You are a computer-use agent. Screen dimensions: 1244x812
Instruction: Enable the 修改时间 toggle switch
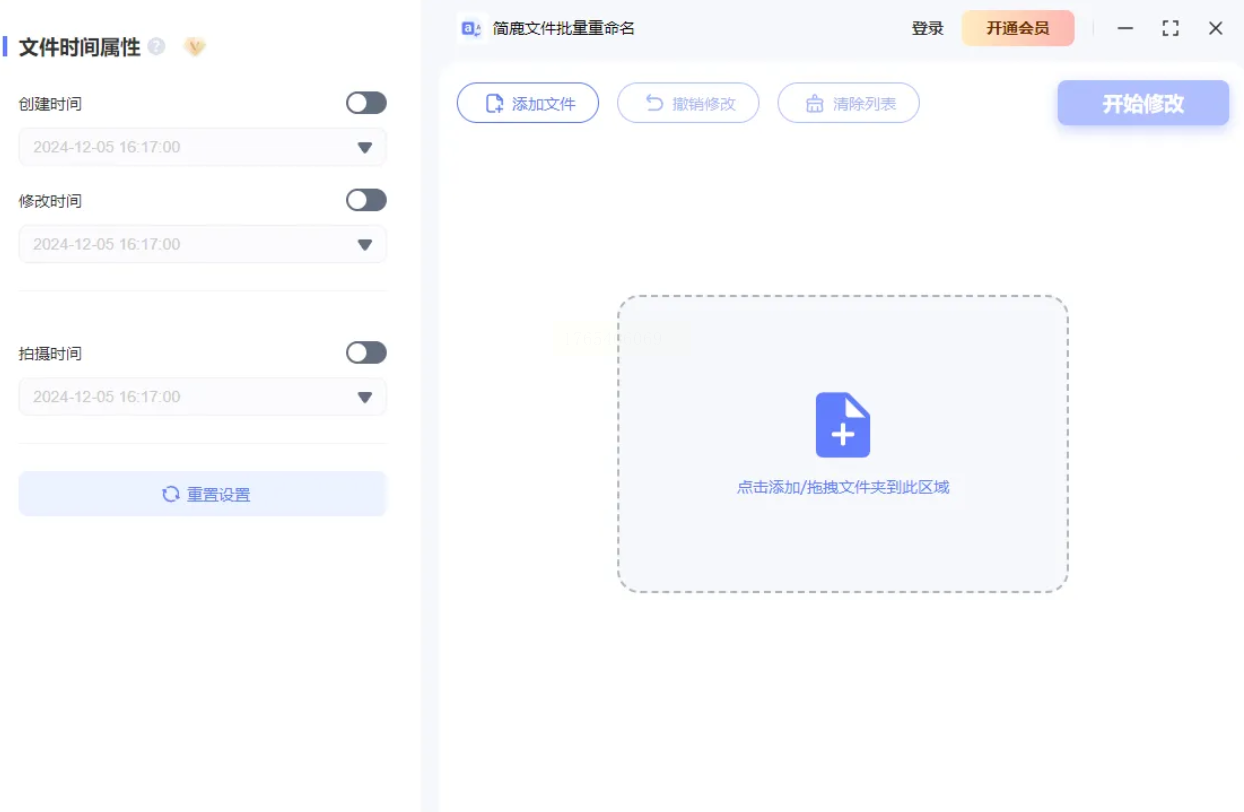(x=366, y=200)
